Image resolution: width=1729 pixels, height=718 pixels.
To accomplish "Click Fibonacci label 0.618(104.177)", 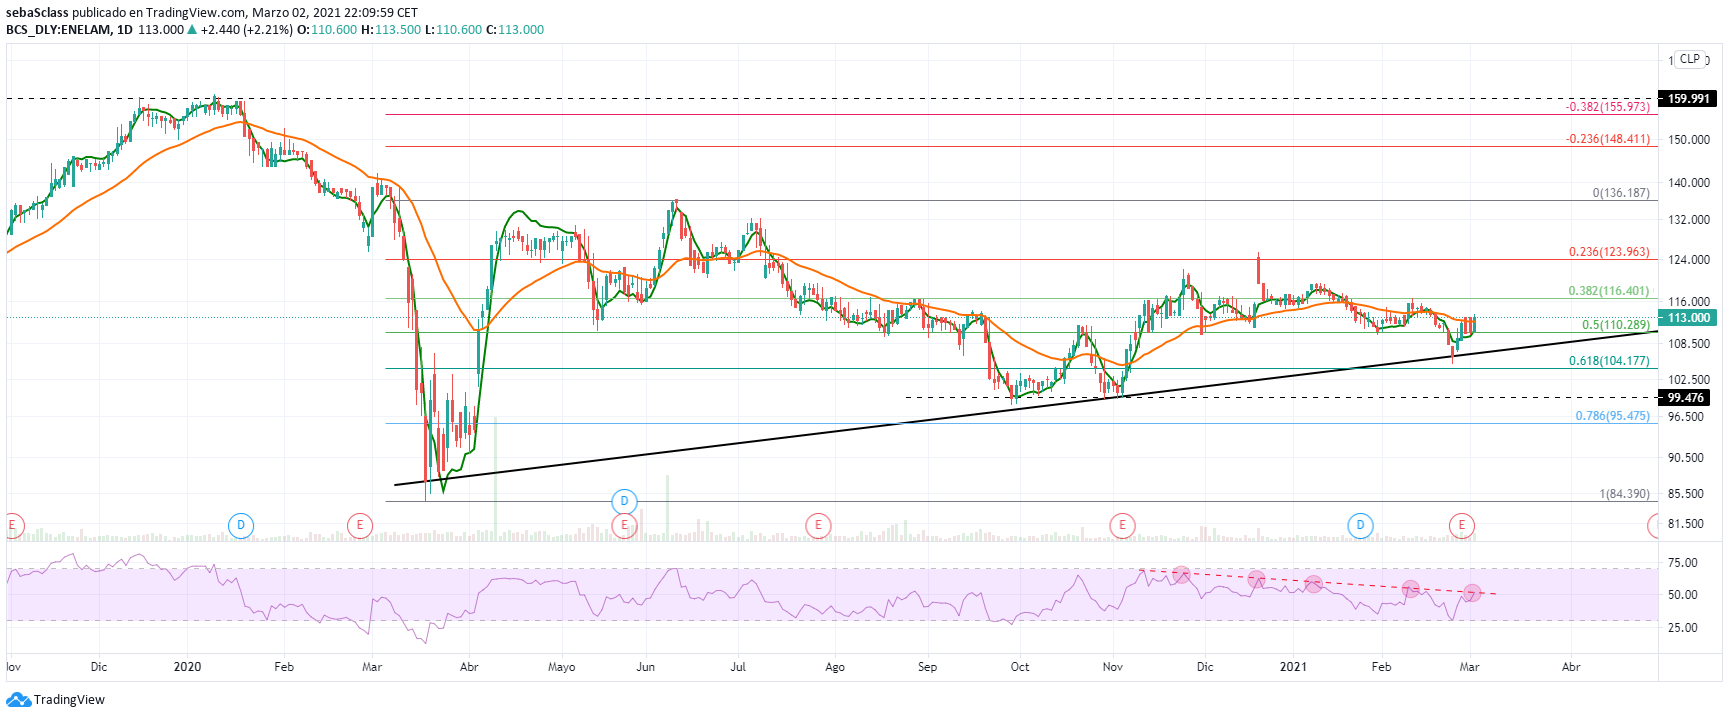I will 1609,361.
